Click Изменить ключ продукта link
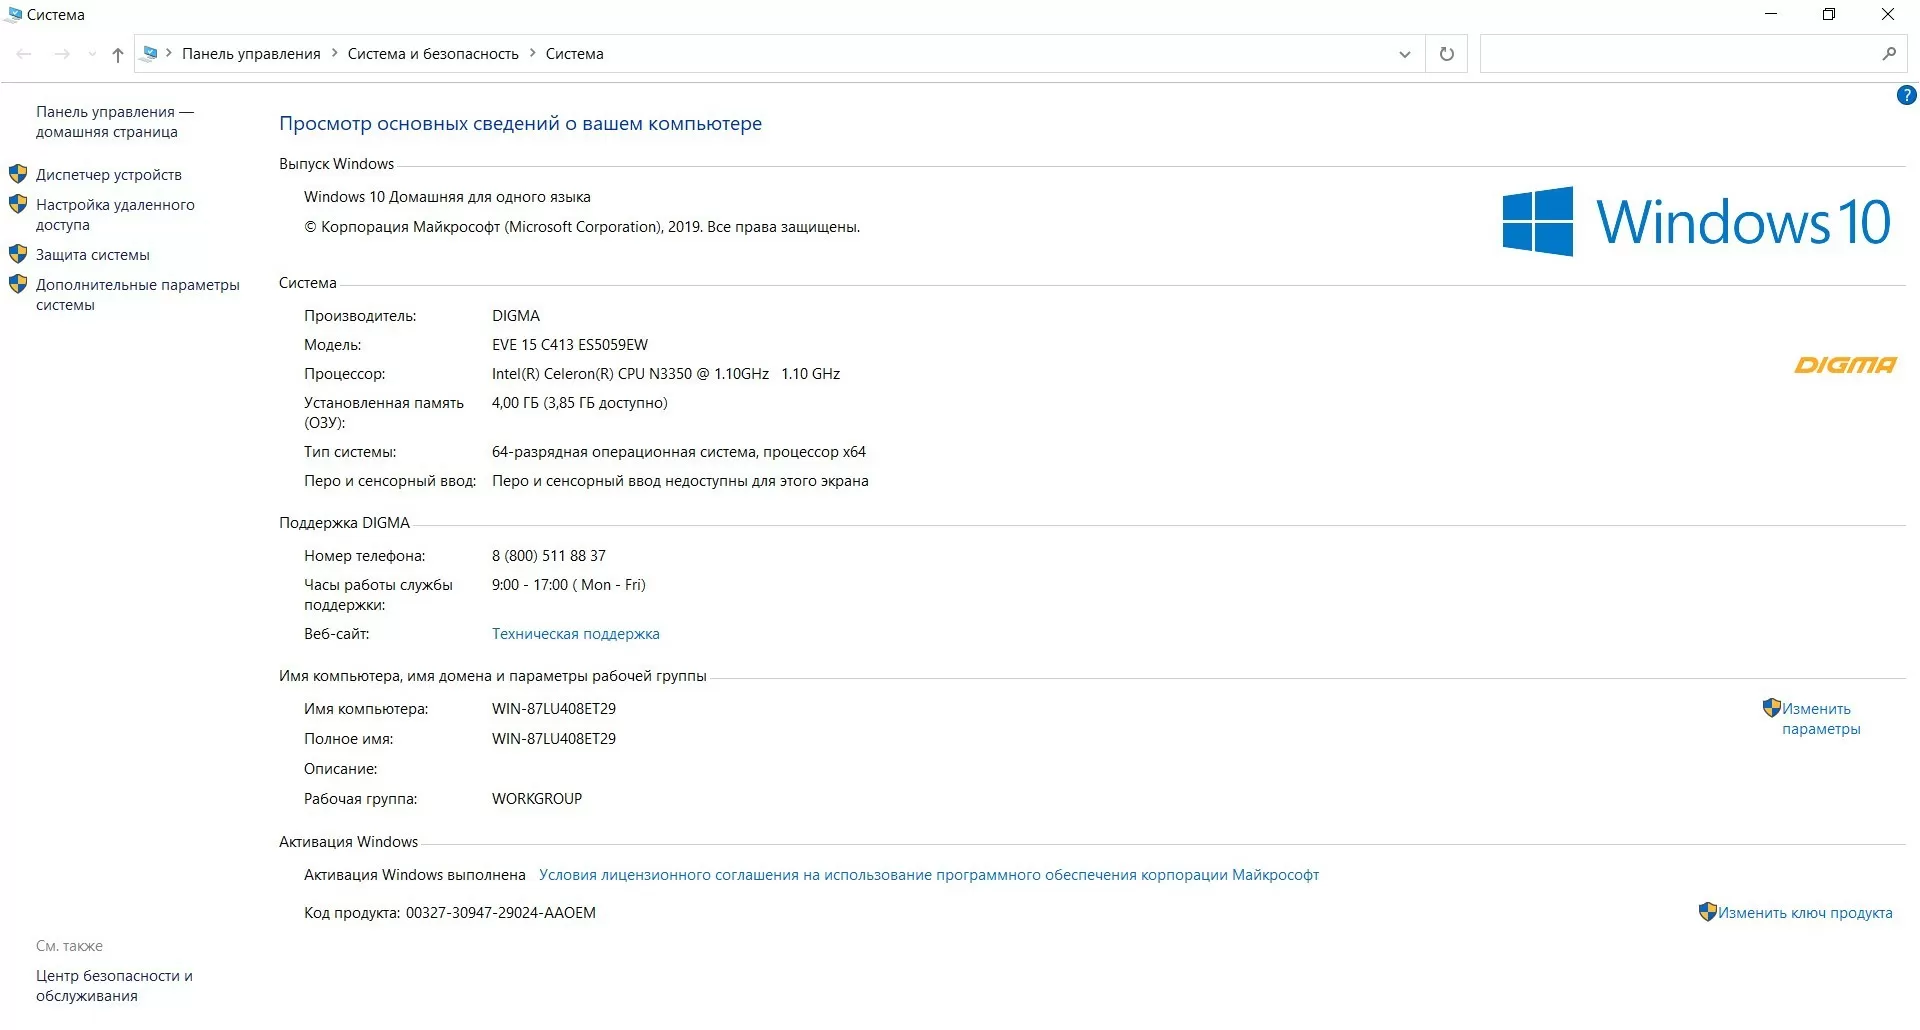 coord(1805,913)
